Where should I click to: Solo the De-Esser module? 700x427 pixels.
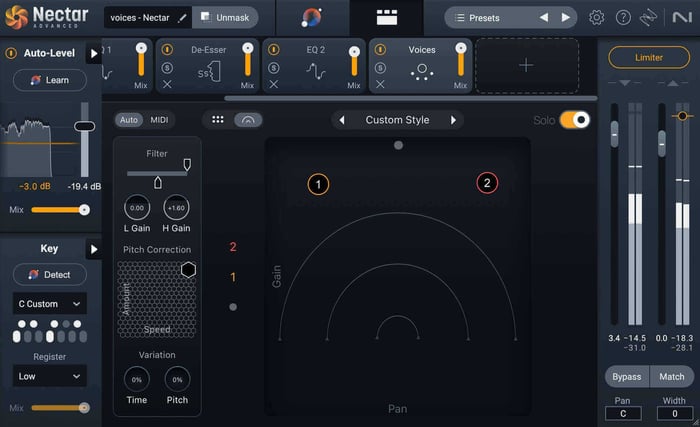167,68
